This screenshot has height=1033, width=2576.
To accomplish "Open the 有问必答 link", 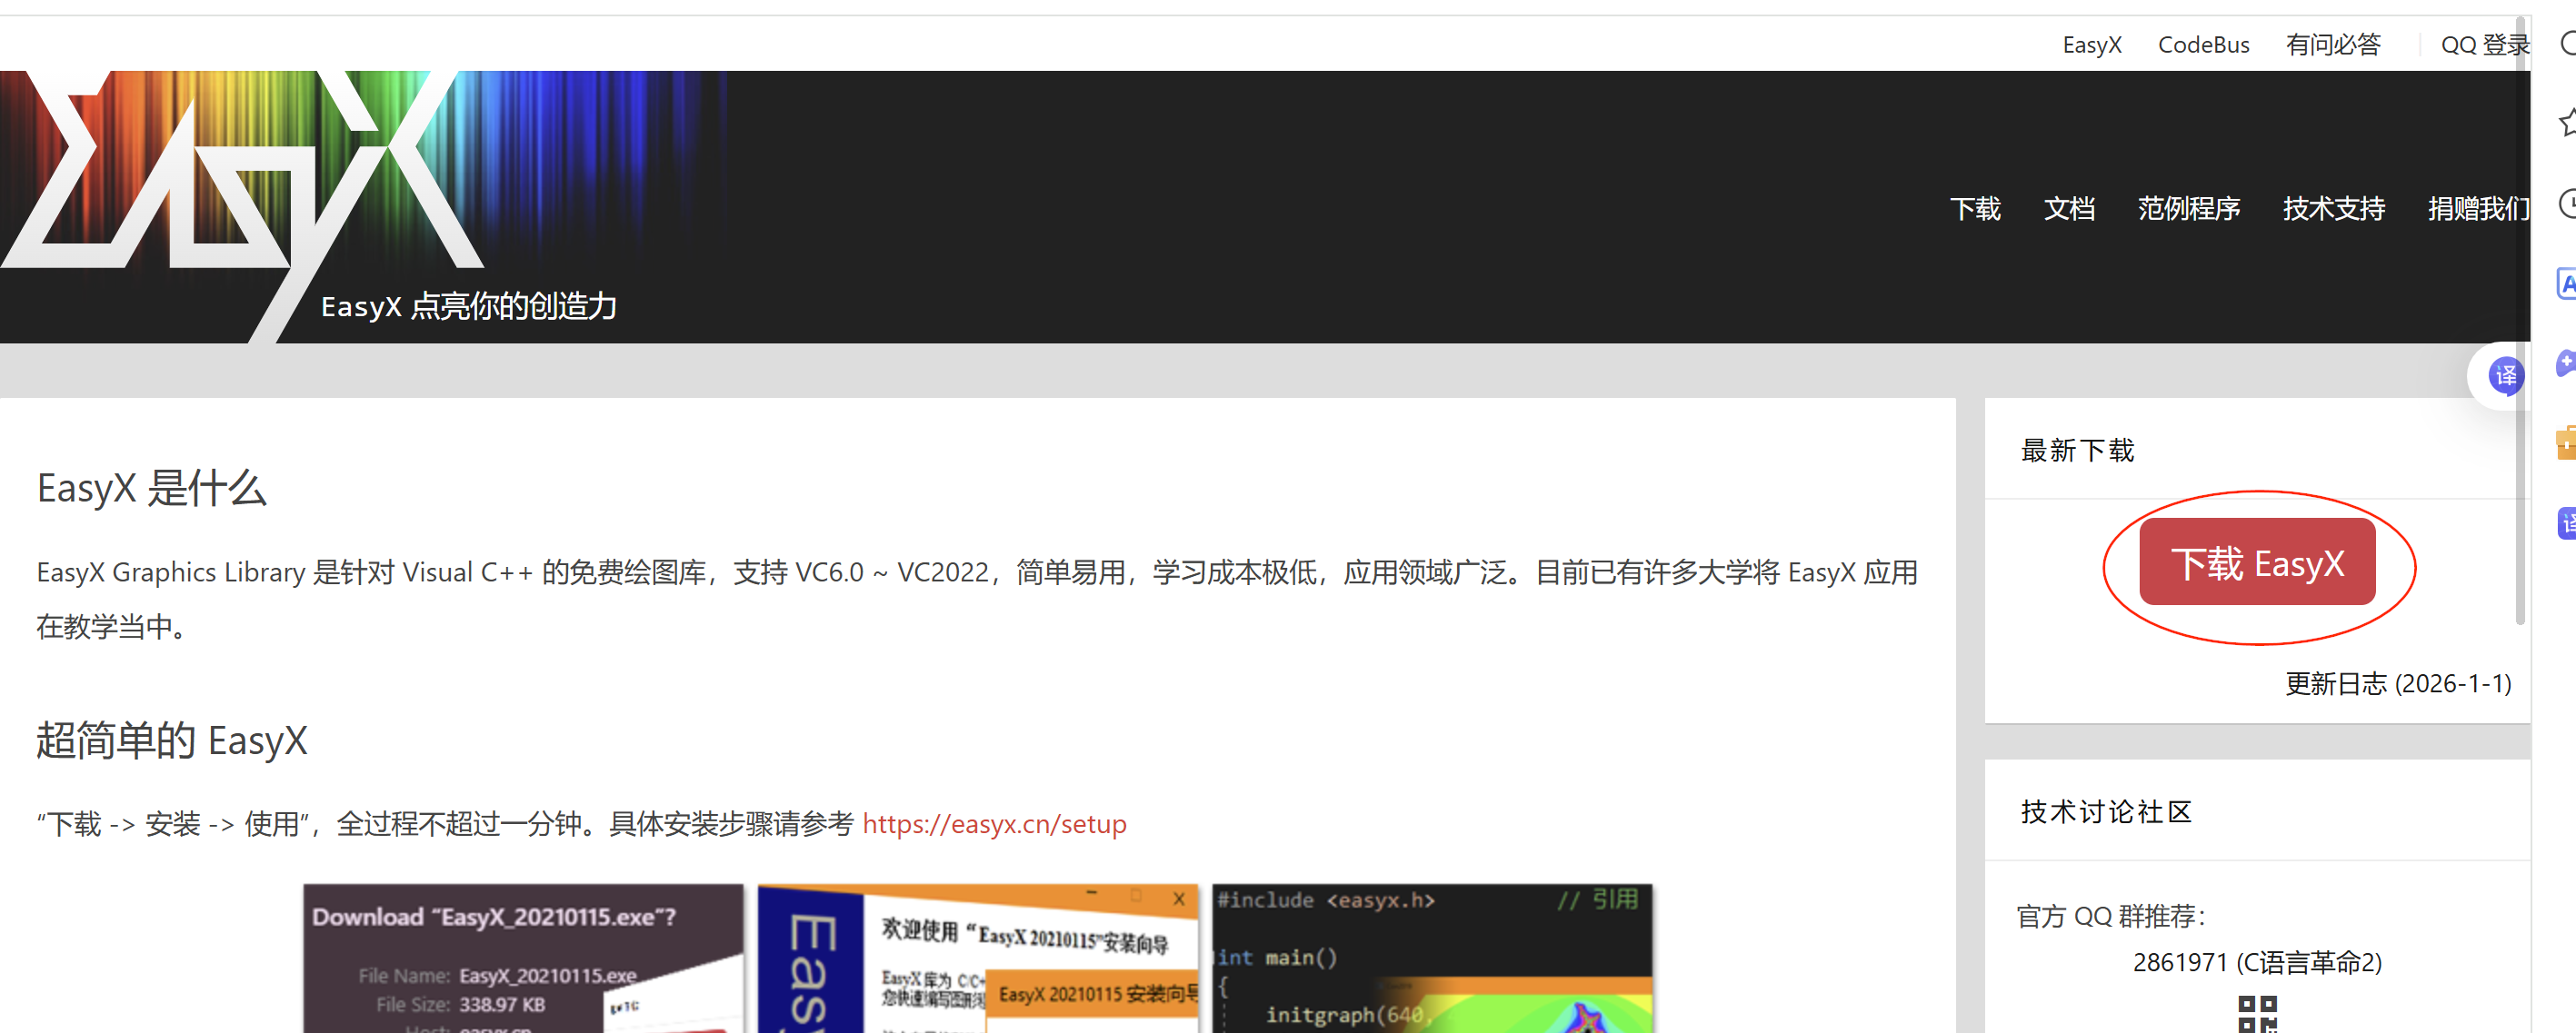I will [x=2334, y=44].
